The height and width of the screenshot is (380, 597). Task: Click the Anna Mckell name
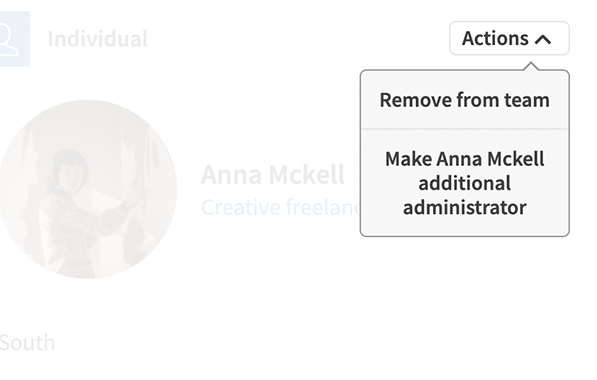[x=273, y=175]
